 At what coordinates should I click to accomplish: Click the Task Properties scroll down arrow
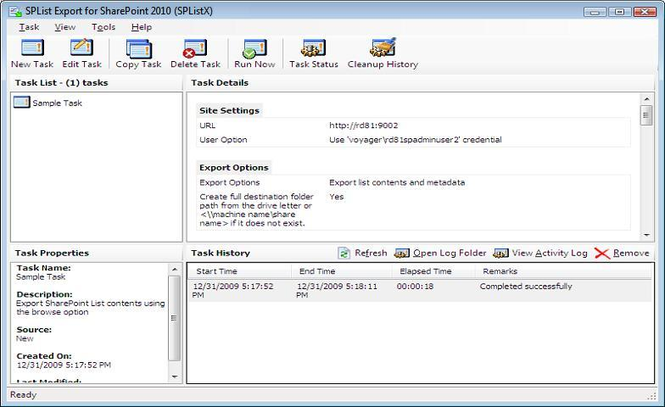coord(174,376)
